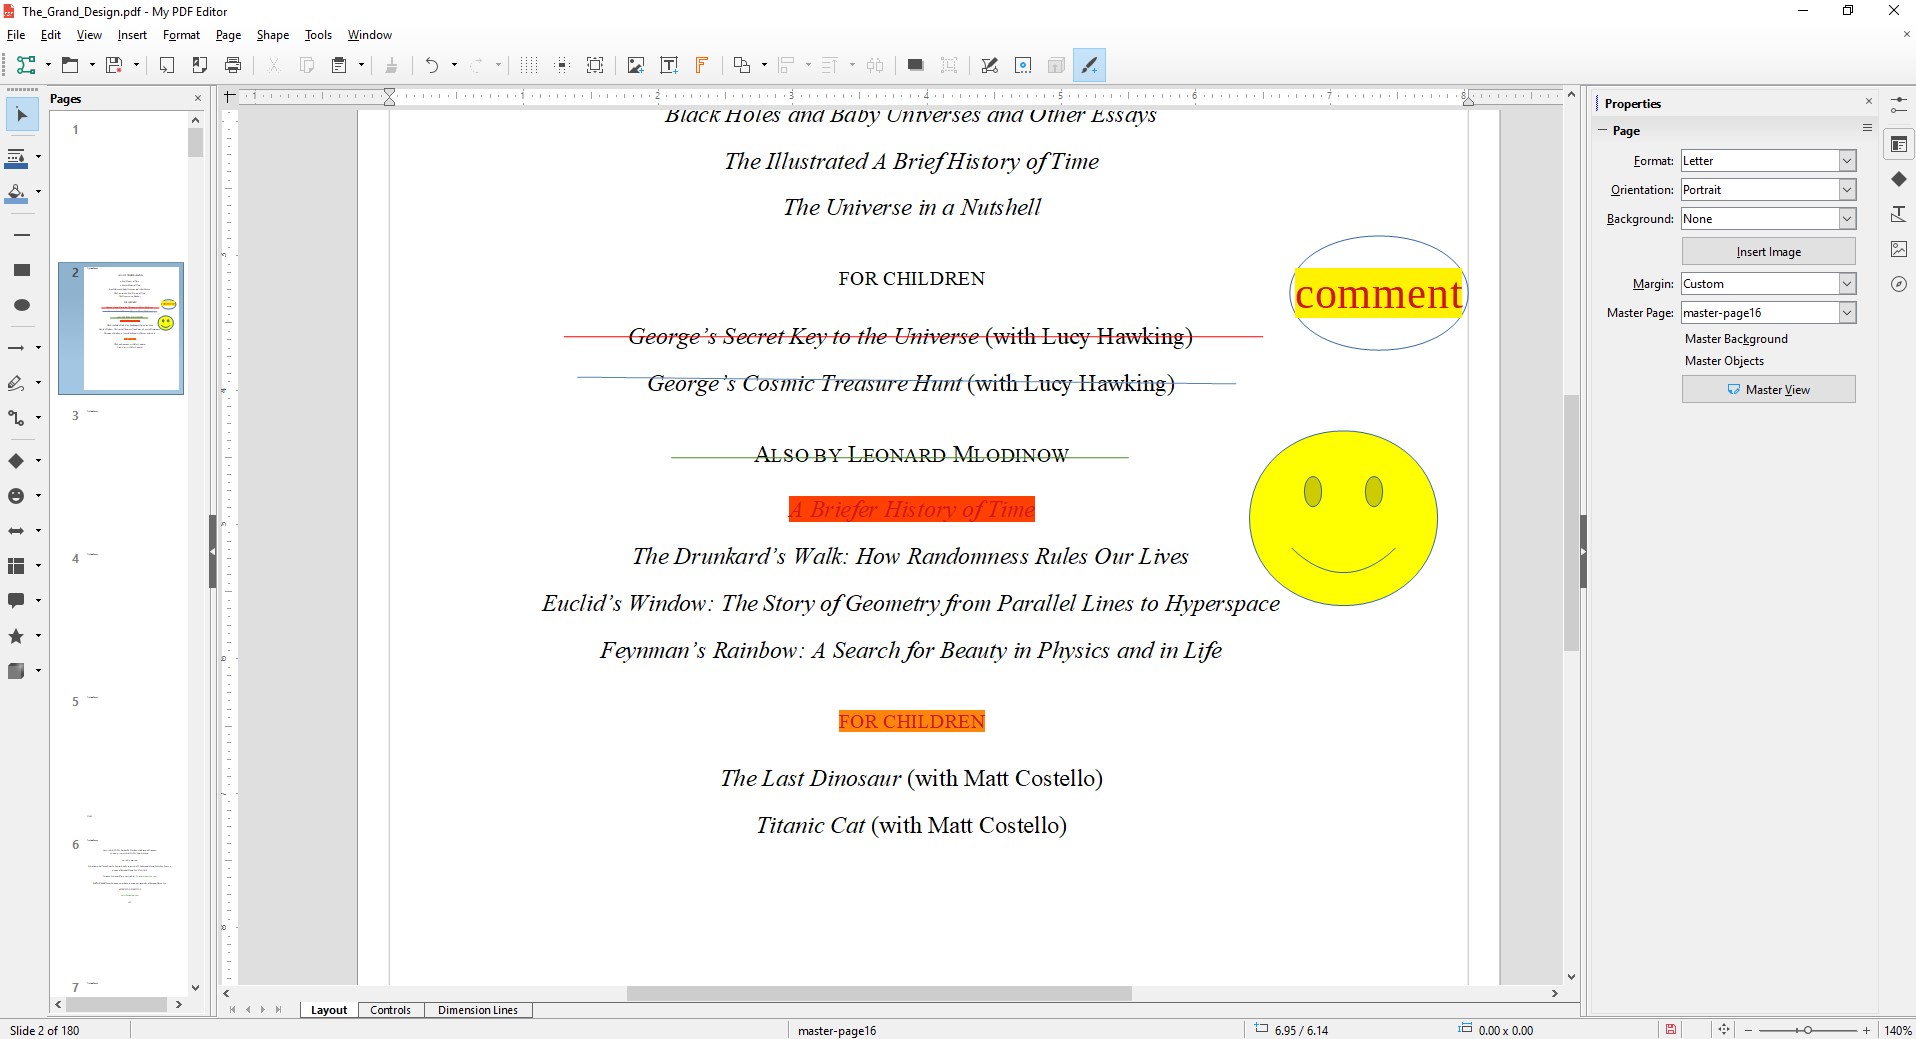Click the Export icon in the toolbar
This screenshot has width=1916, height=1039.
[167, 65]
